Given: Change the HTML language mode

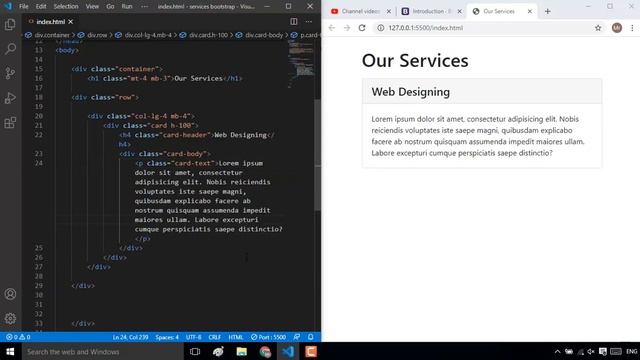Looking at the screenshot, I should coord(236,337).
